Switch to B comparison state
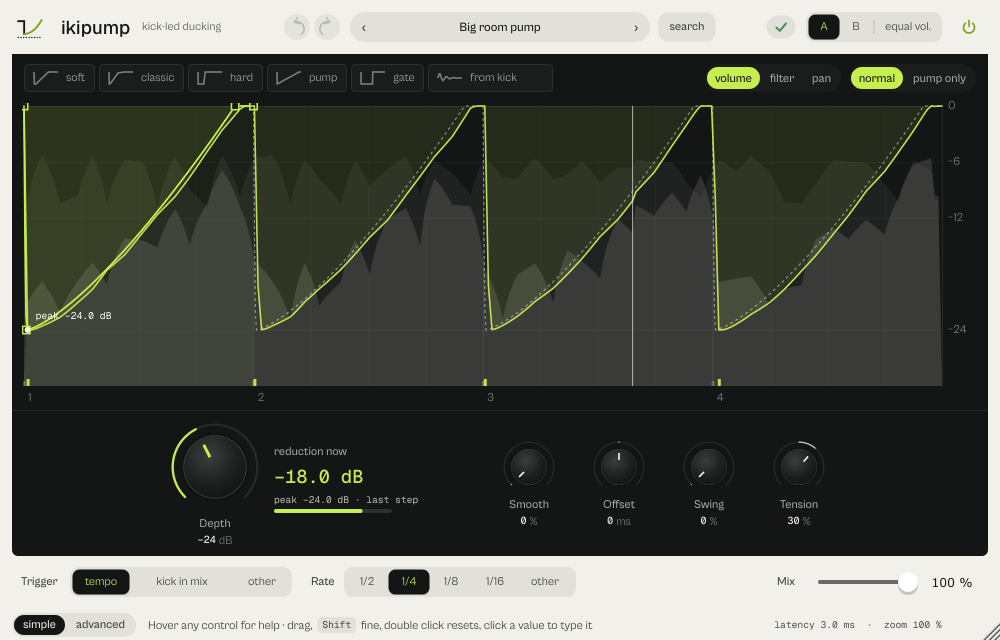The width and height of the screenshot is (1000, 640). pyautogui.click(x=856, y=27)
